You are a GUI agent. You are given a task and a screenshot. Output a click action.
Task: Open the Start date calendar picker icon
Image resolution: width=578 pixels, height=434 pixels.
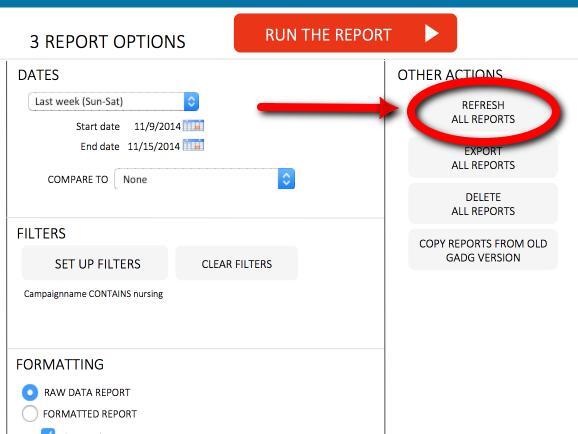[194, 126]
